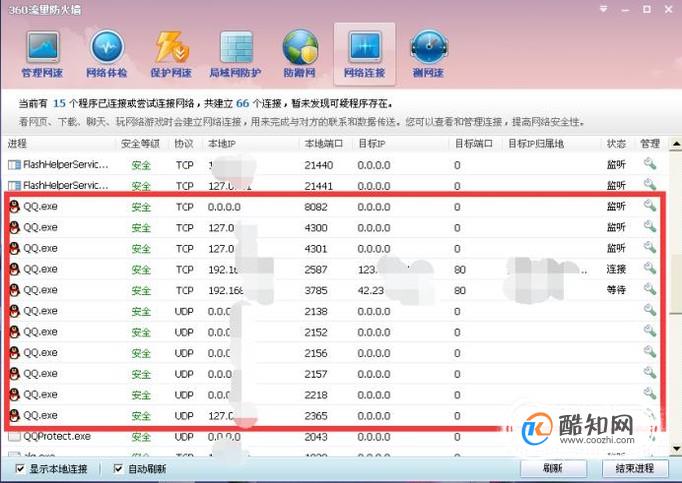Click manage icon for QQ.exe port 8082

[650, 205]
